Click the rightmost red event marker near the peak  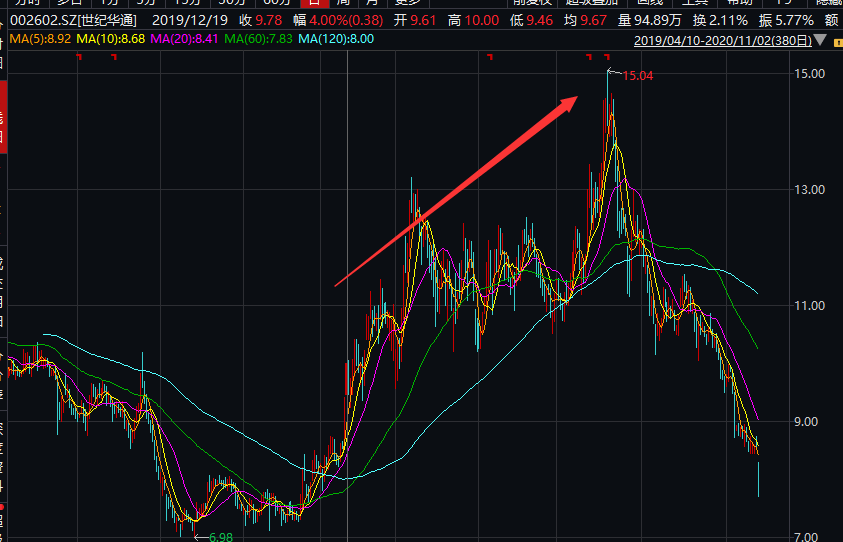(x=606, y=58)
